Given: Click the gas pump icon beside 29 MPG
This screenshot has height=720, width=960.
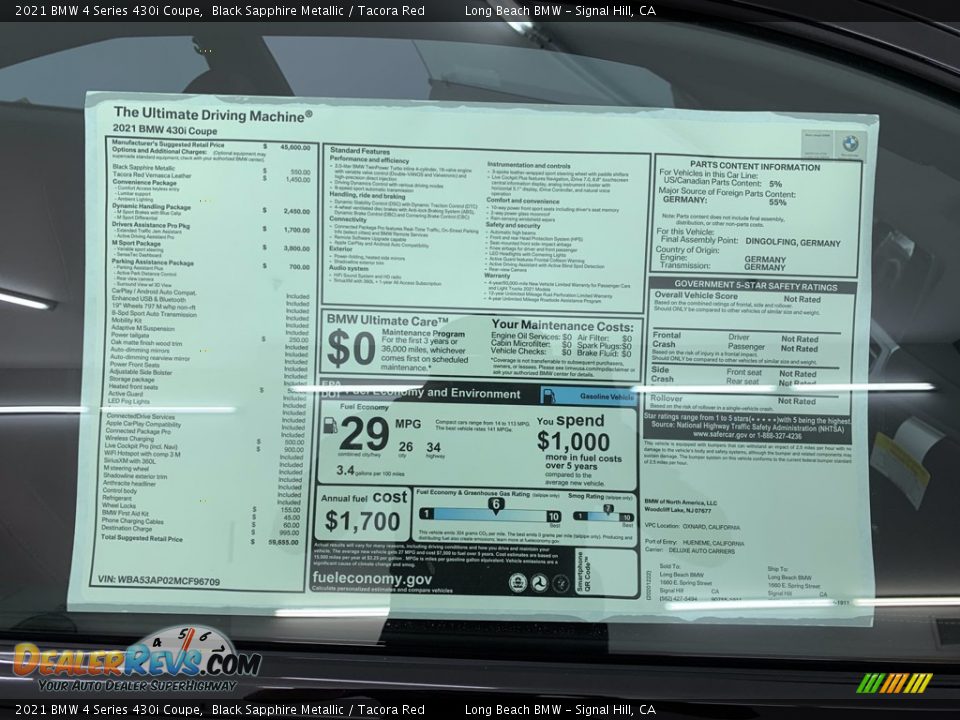Looking at the screenshot, I should tap(330, 426).
